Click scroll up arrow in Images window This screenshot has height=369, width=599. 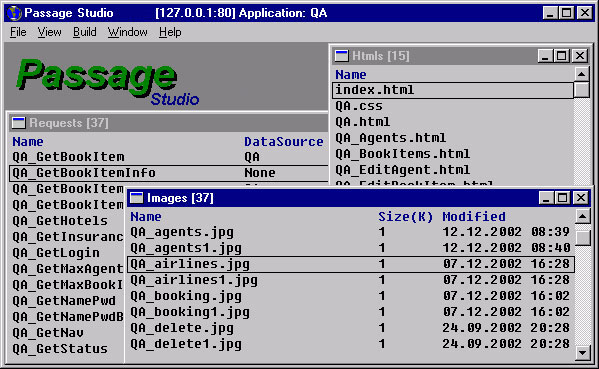click(x=583, y=217)
